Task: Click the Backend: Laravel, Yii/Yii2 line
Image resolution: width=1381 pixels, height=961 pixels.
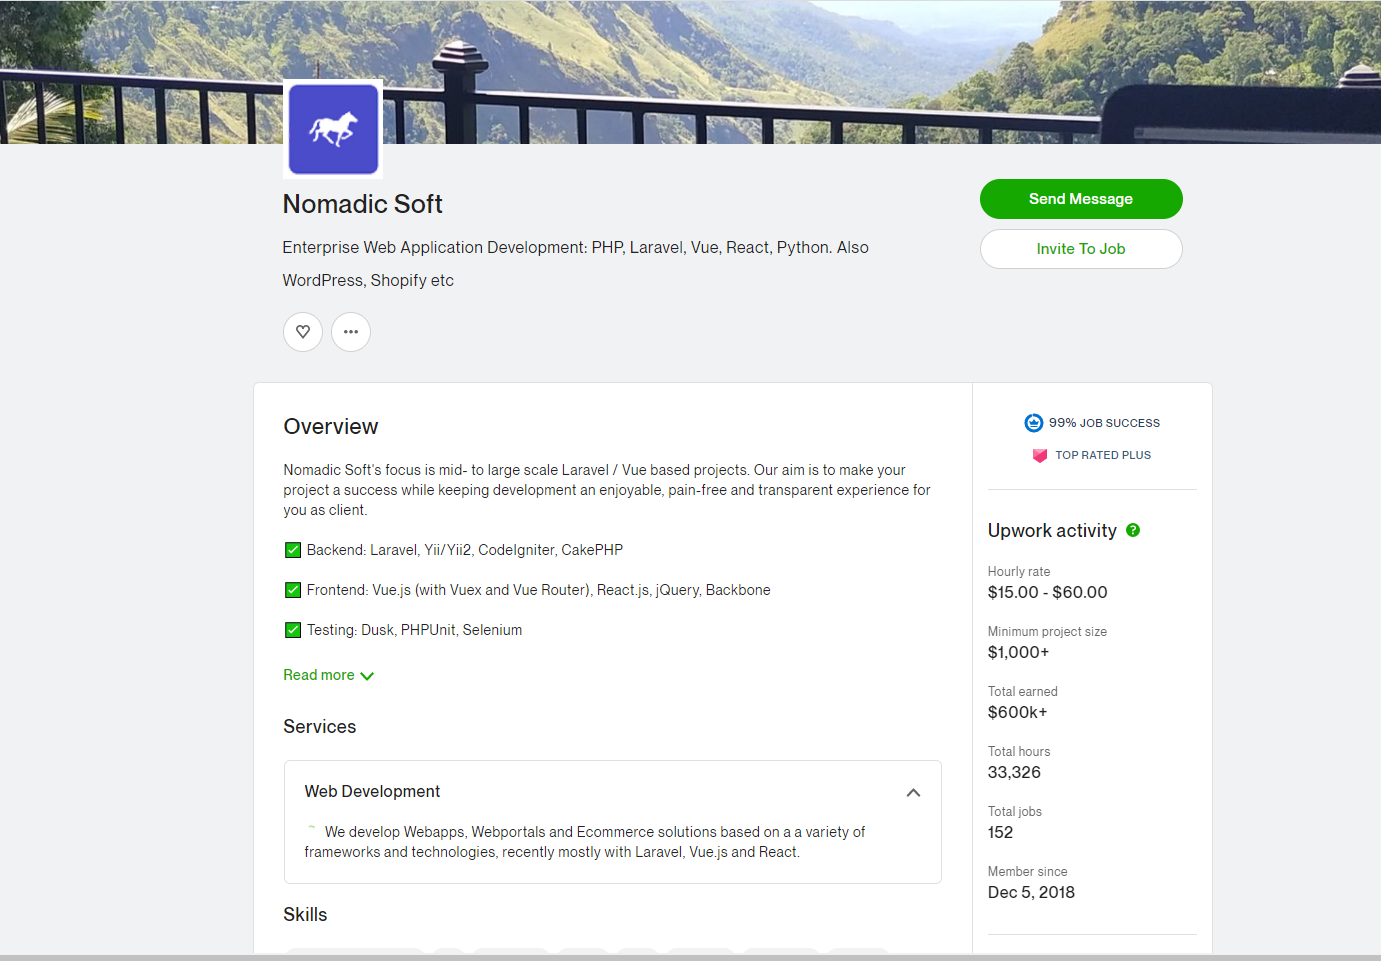Action: 465,550
